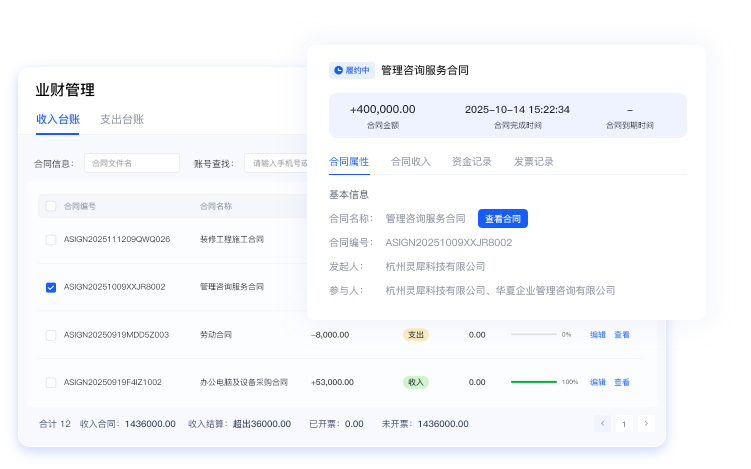Image resolution: width=751 pixels, height=469 pixels.
Task: Go to previous page with left chevron
Action: point(602,423)
